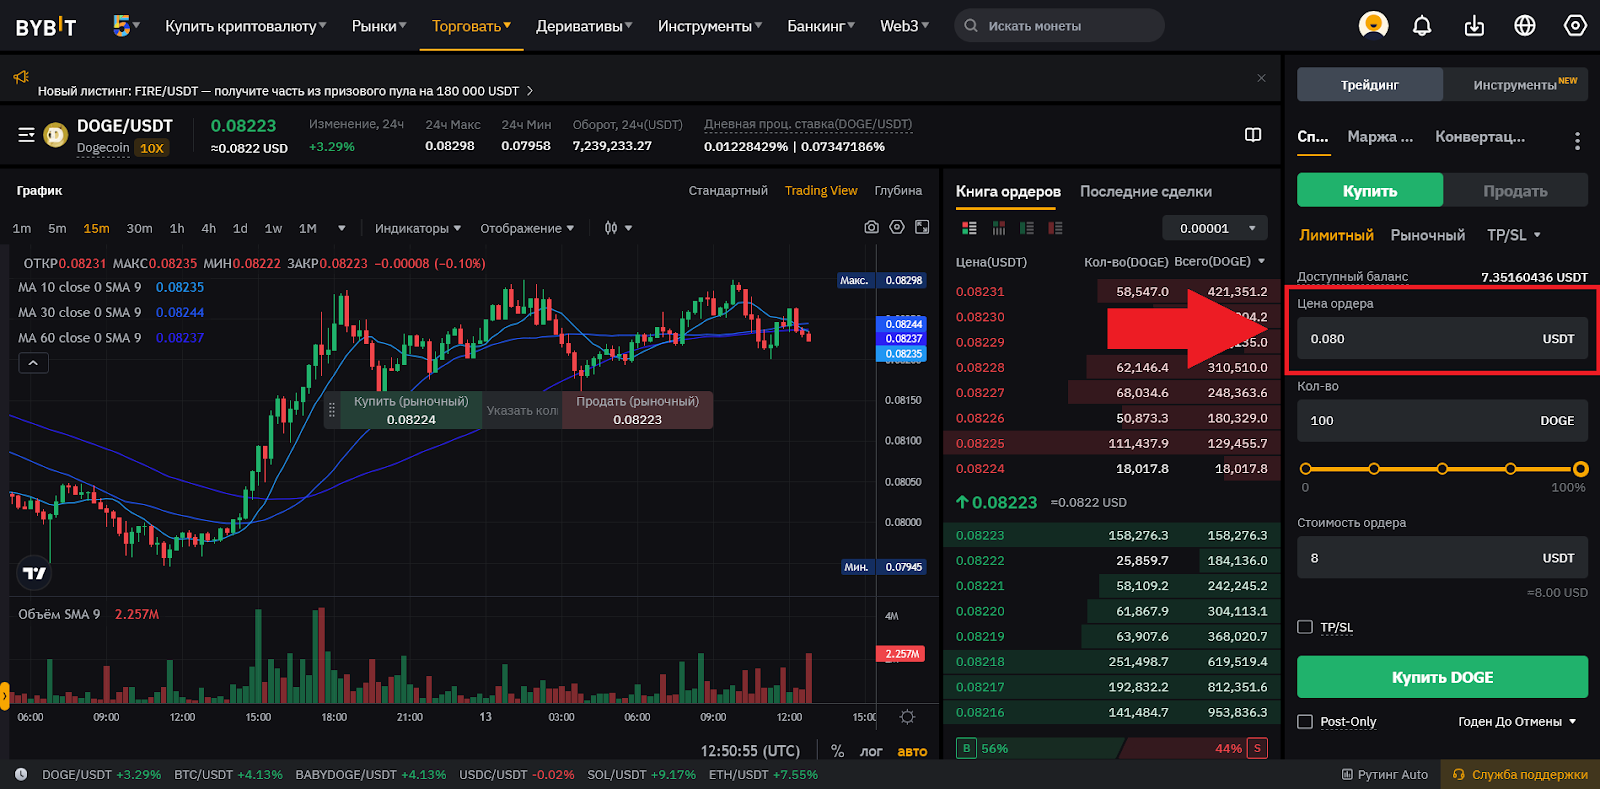Filter by buy percentage B indicator
This screenshot has height=789, width=1600.
(x=966, y=748)
